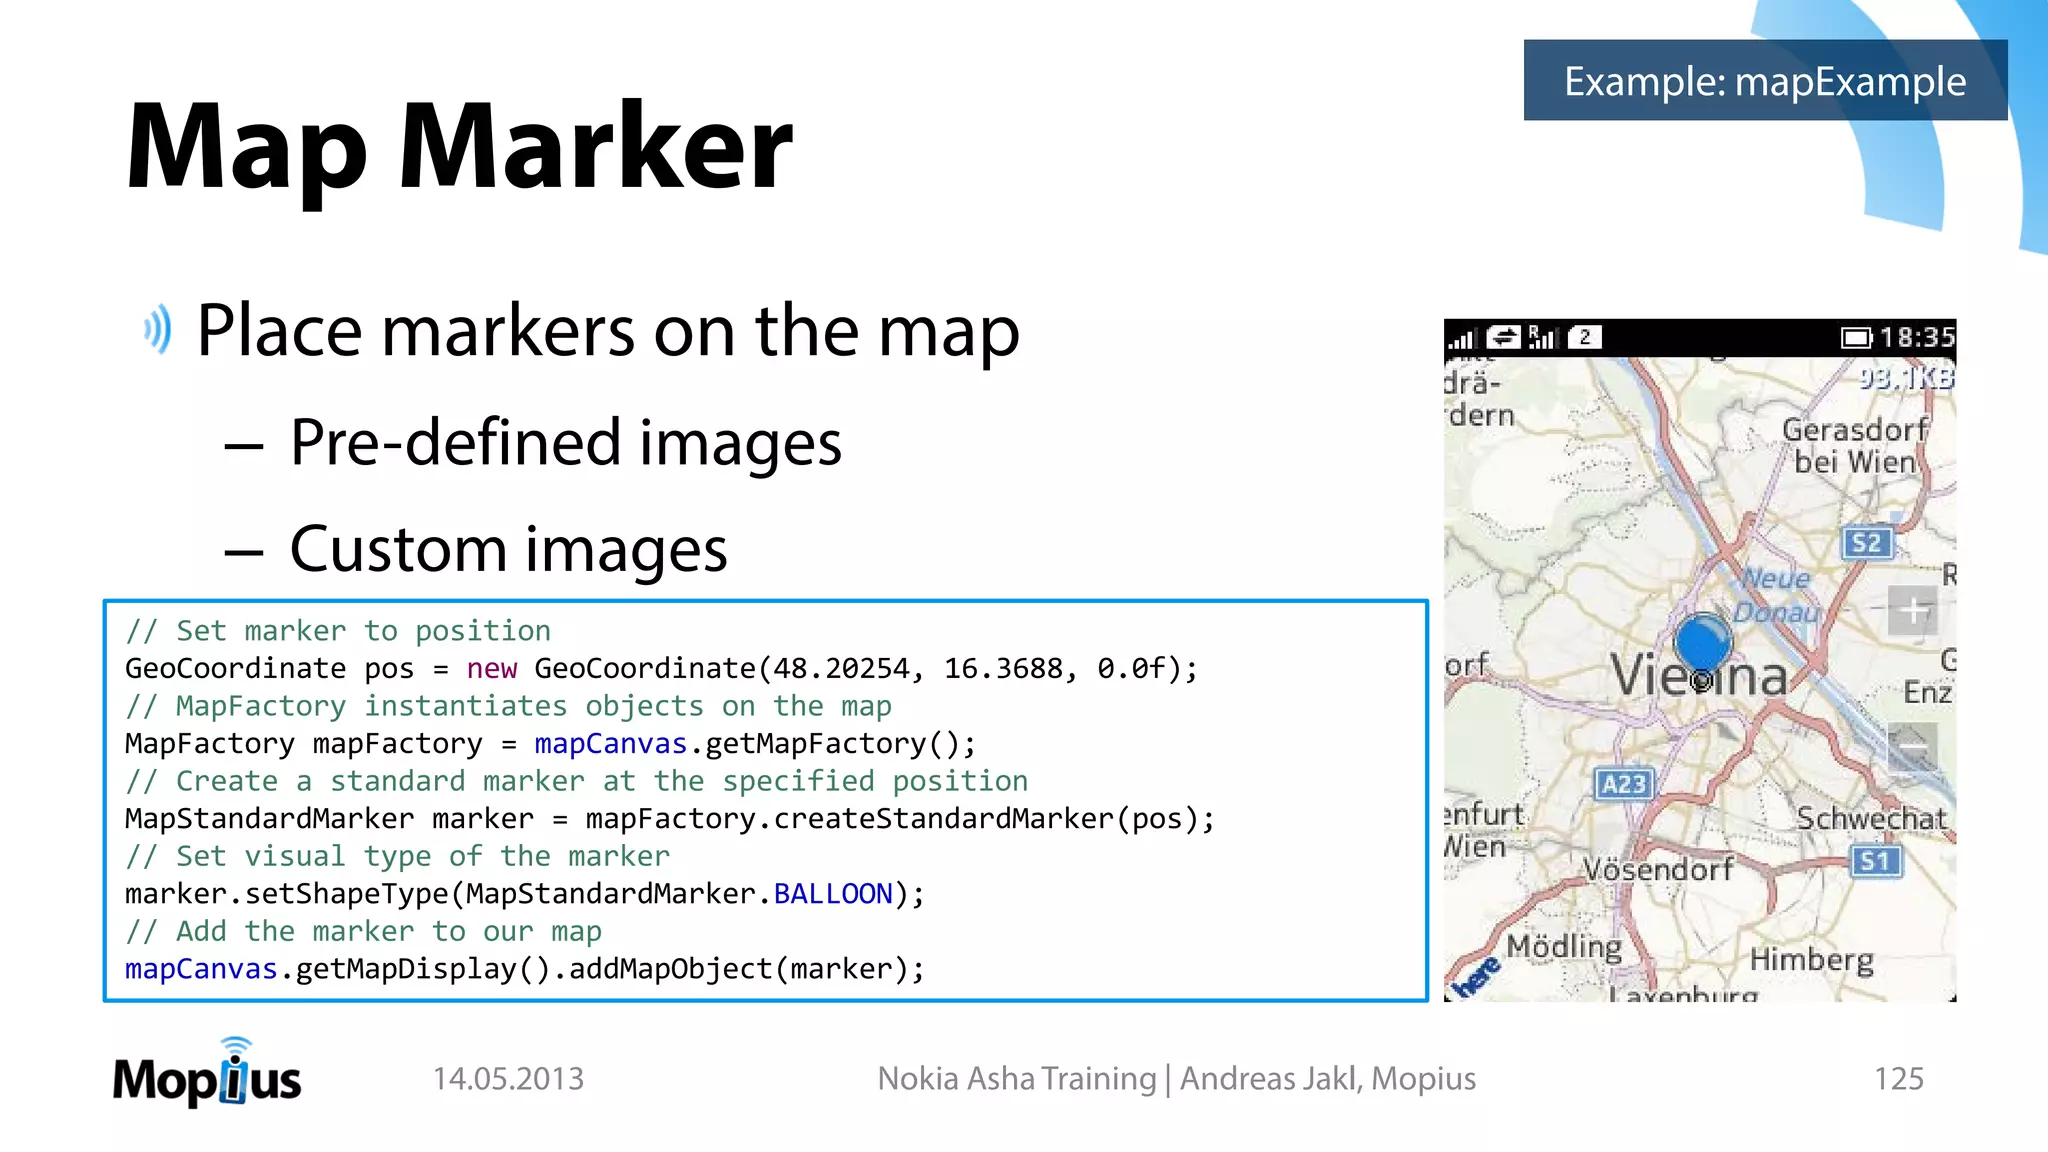Click the 18:35 clock in status bar
The height and width of the screenshot is (1152, 2048).
[x=1916, y=337]
